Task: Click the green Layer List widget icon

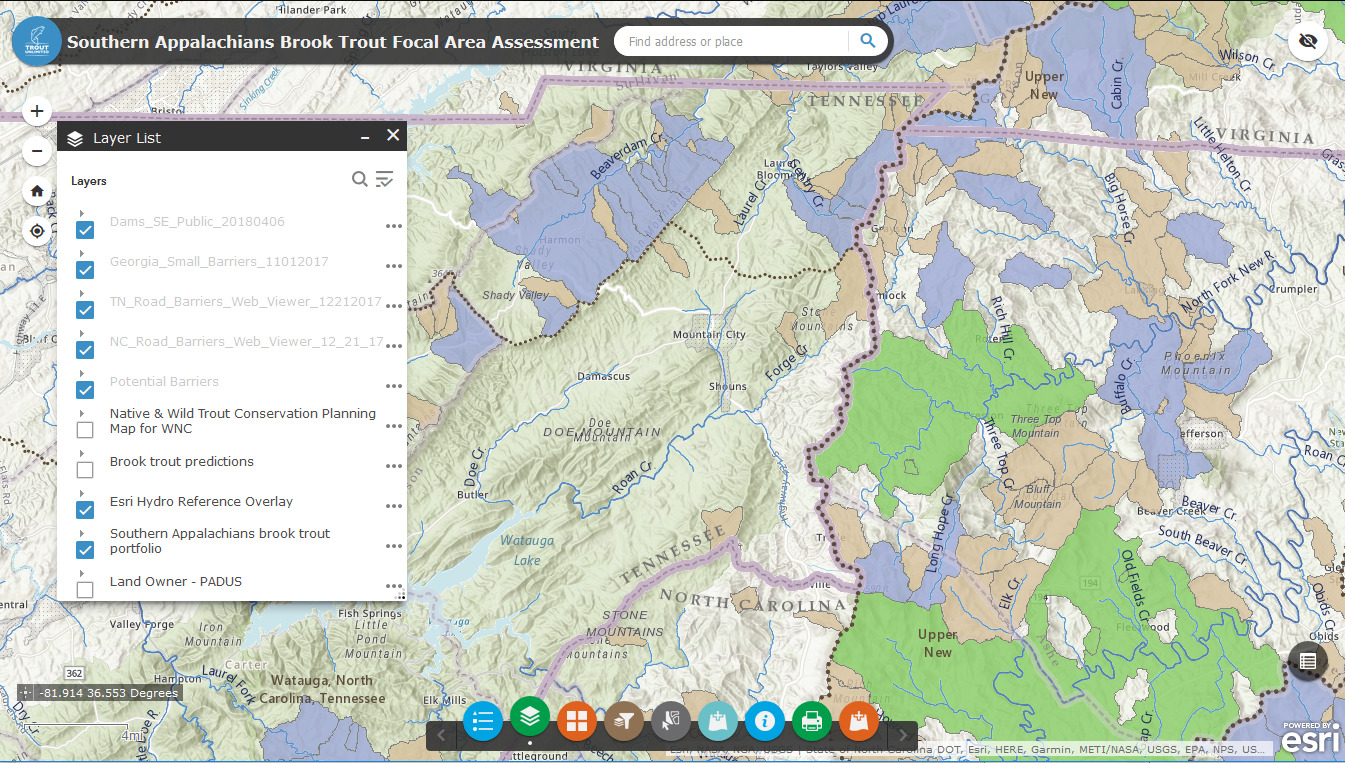Action: pos(530,716)
